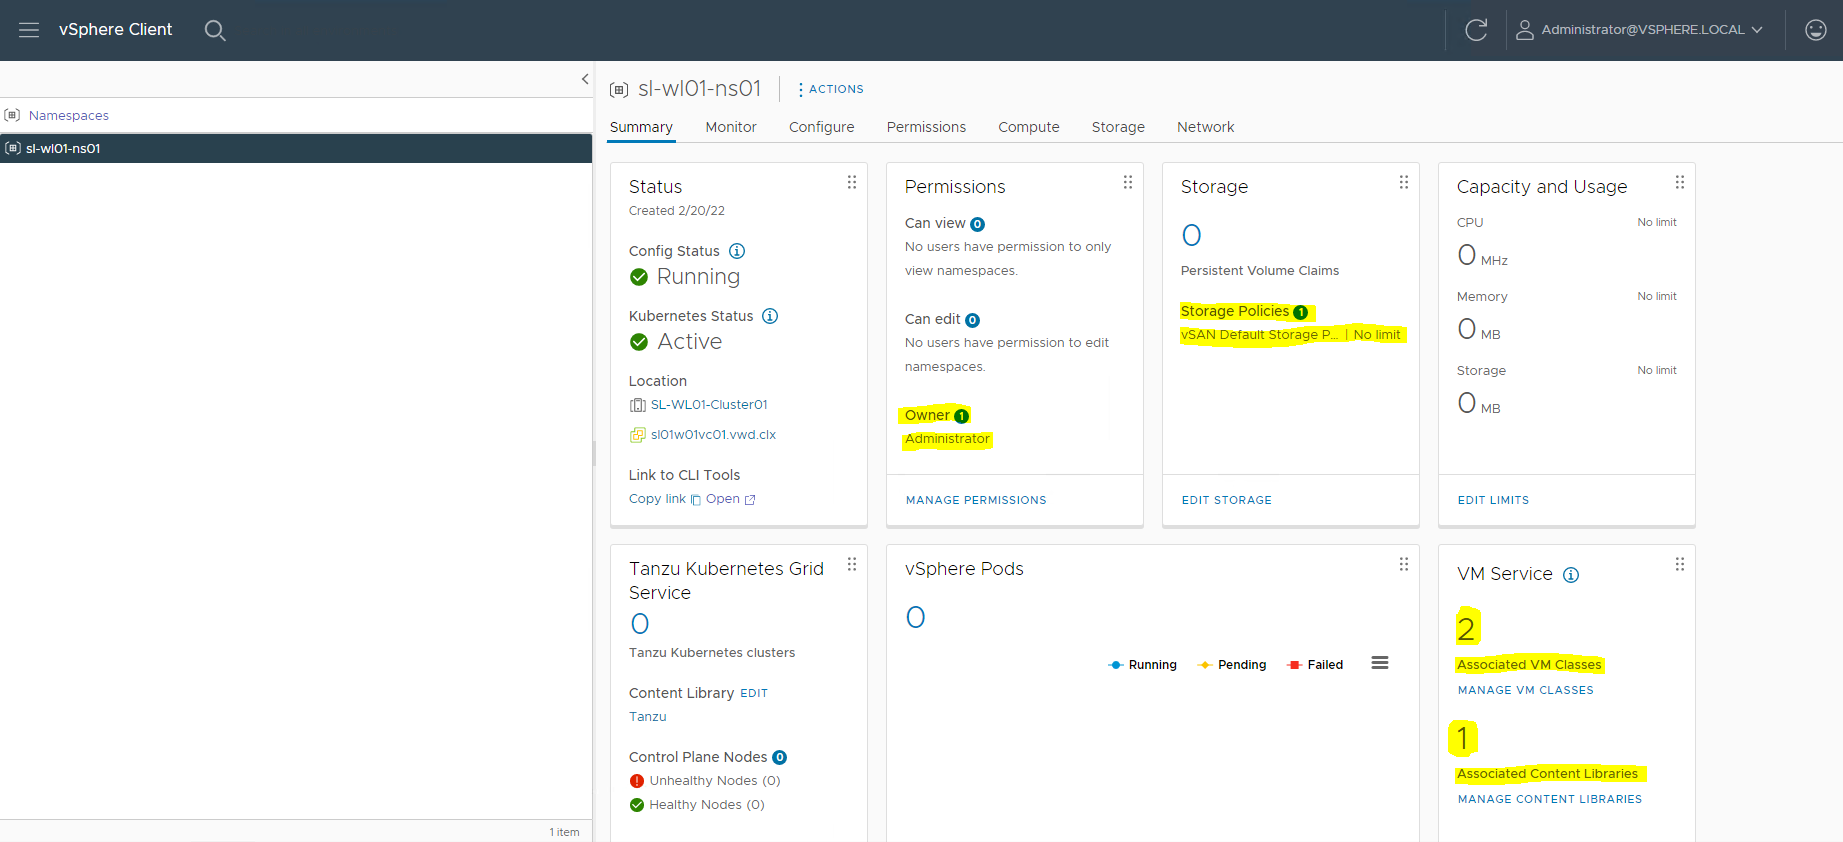
Task: Edit the Content Library setting
Action: coord(754,693)
